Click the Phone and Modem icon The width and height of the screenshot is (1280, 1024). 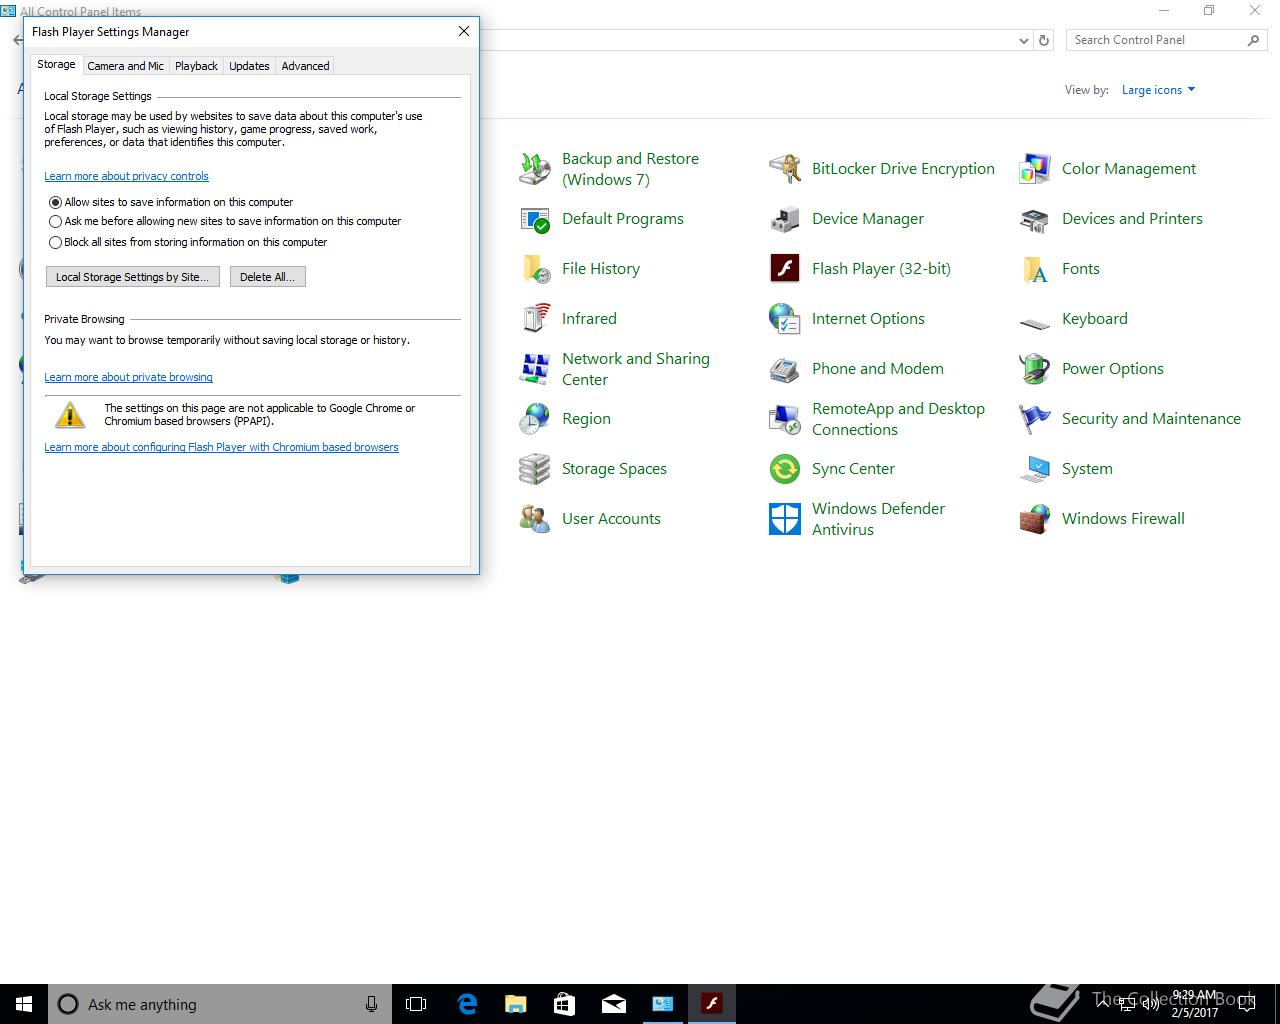point(785,369)
